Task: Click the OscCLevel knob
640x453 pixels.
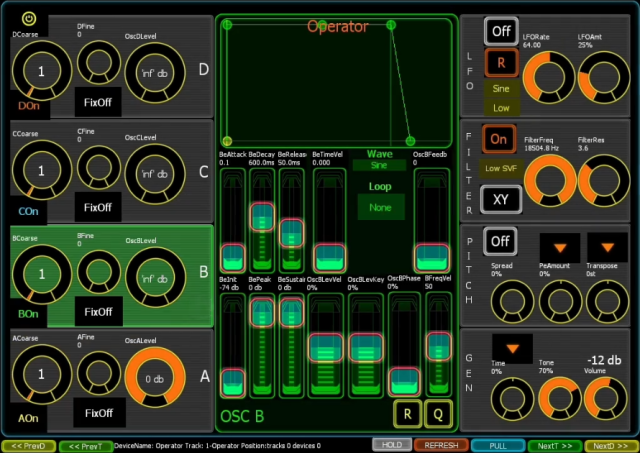Action: 155,174
